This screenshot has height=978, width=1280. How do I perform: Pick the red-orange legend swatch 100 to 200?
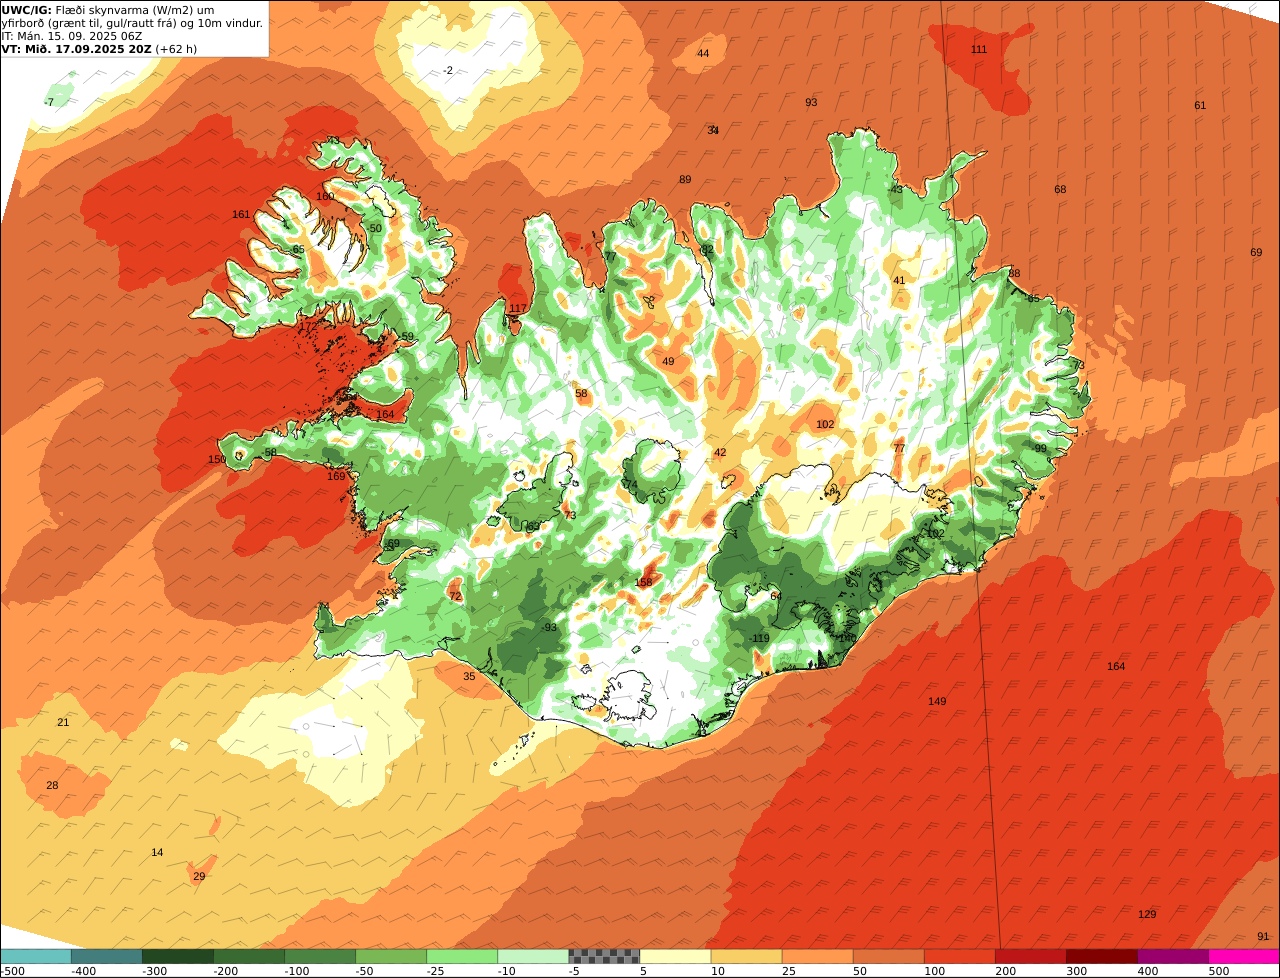coord(960,957)
